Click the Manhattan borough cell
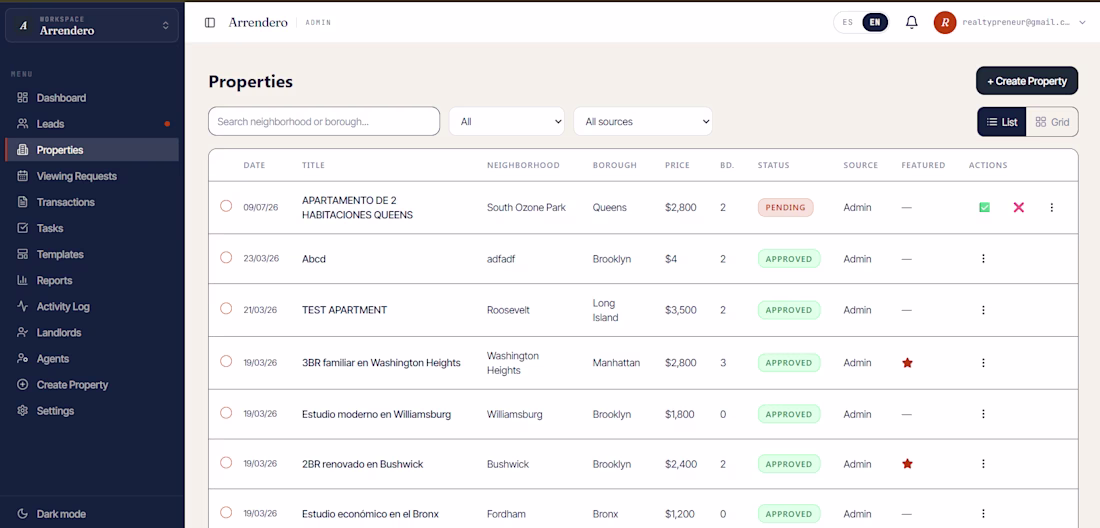Viewport: 1100px width, 528px height. tap(616, 363)
